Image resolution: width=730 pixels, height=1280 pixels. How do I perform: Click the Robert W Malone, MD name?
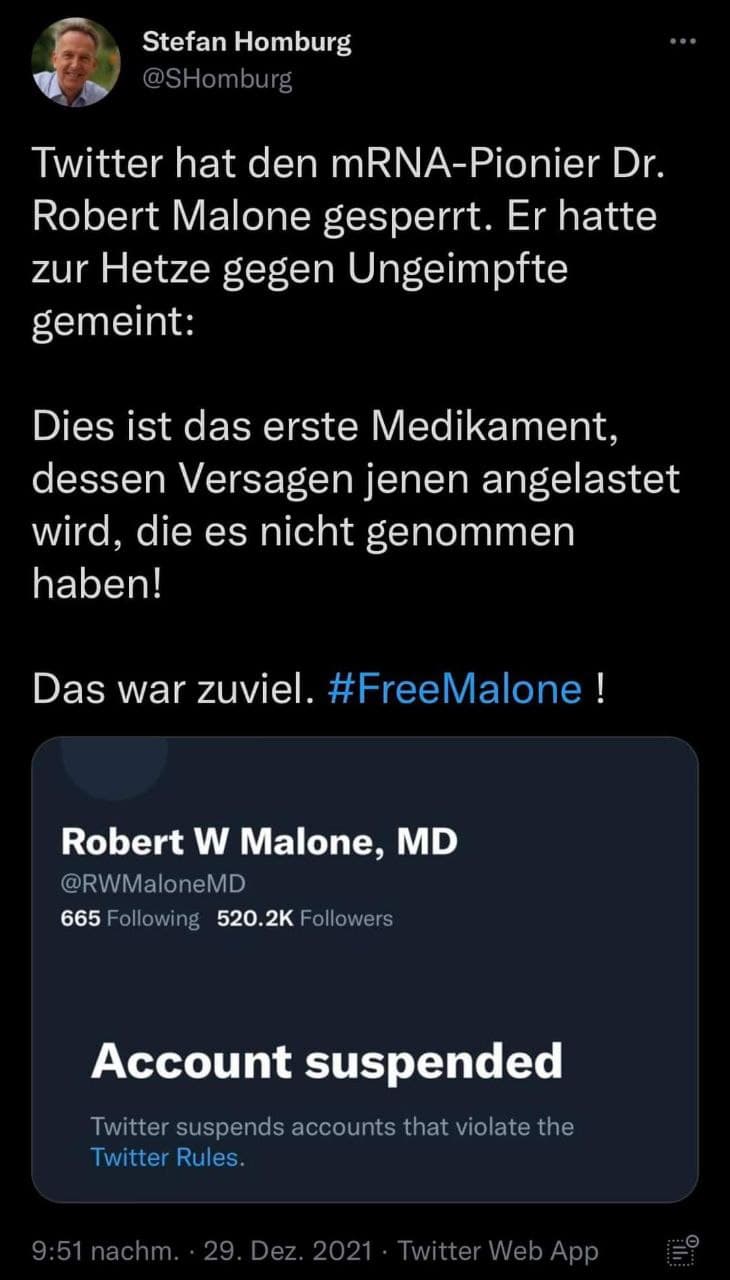click(259, 842)
